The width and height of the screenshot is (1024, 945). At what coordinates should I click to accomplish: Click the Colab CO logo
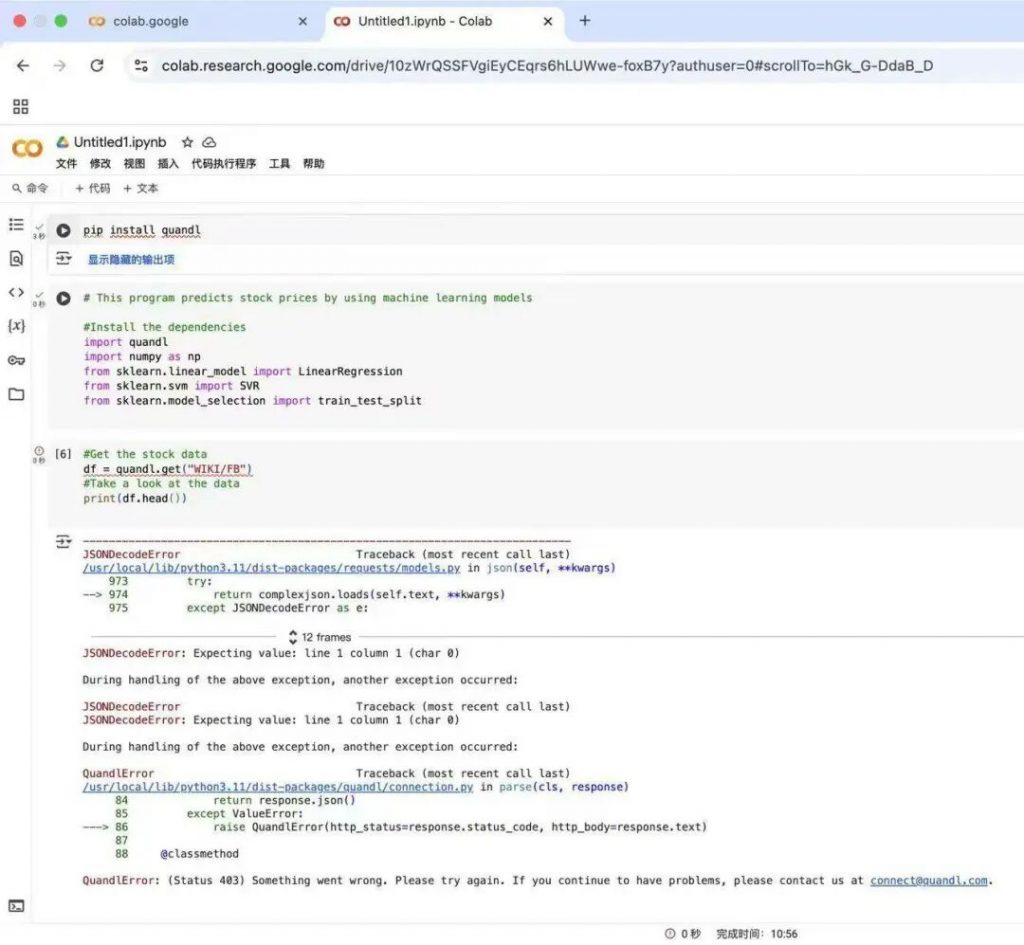(27, 149)
